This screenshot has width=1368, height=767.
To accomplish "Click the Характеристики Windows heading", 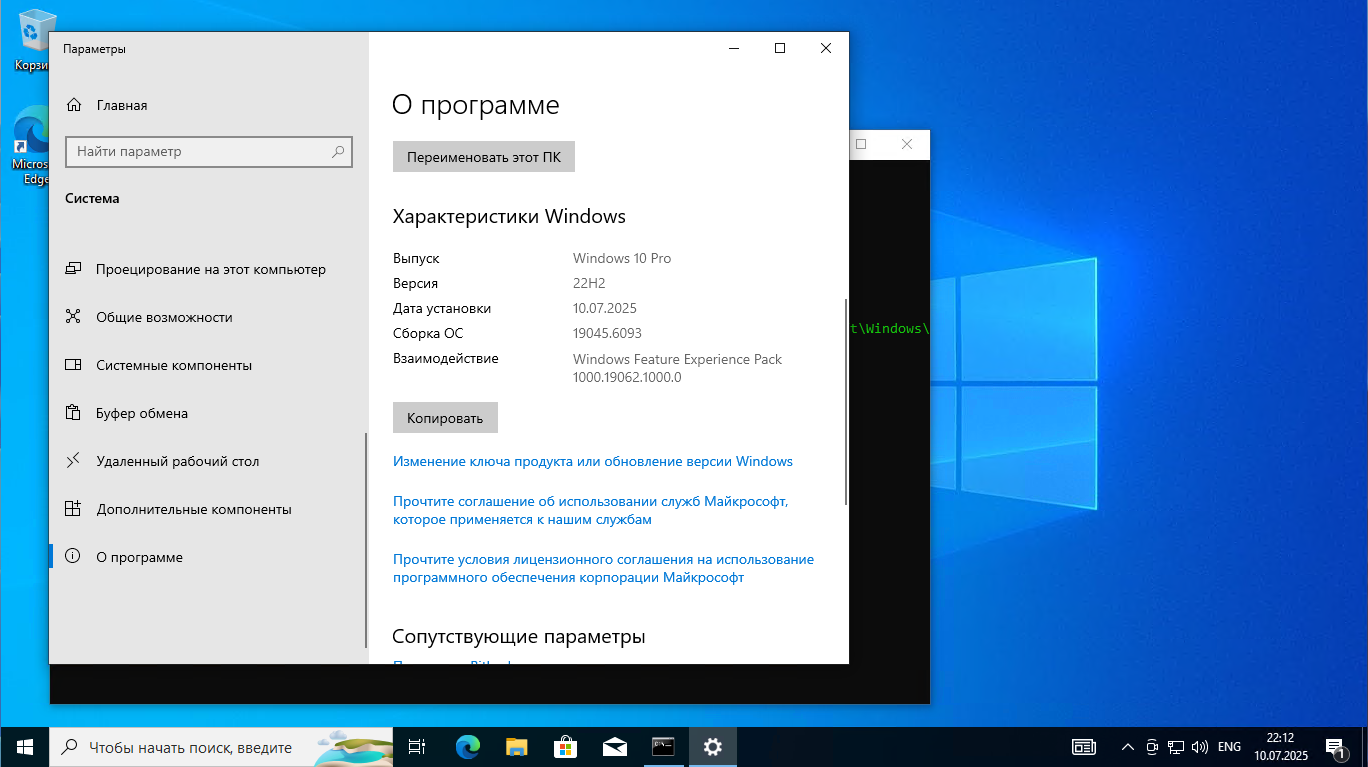I will 509,216.
